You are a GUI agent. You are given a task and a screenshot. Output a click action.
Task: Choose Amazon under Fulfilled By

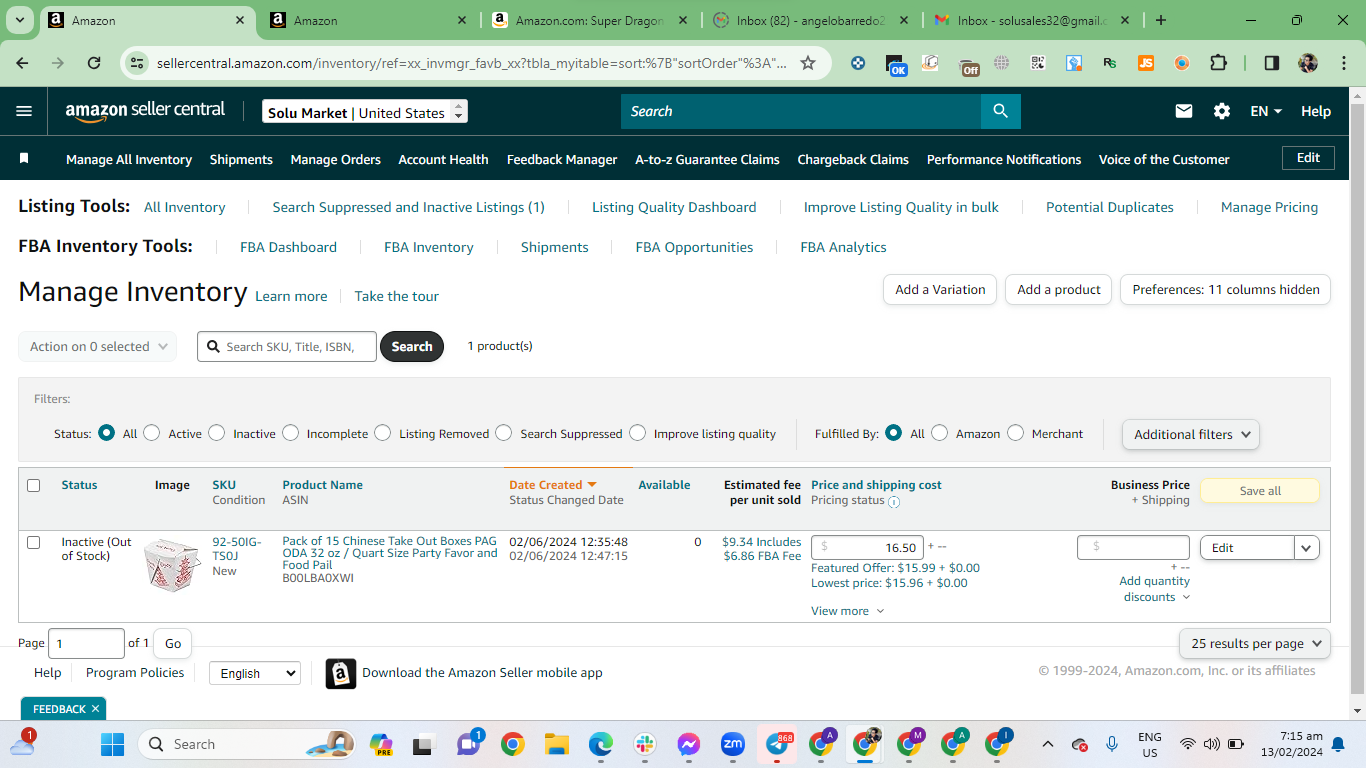940,433
